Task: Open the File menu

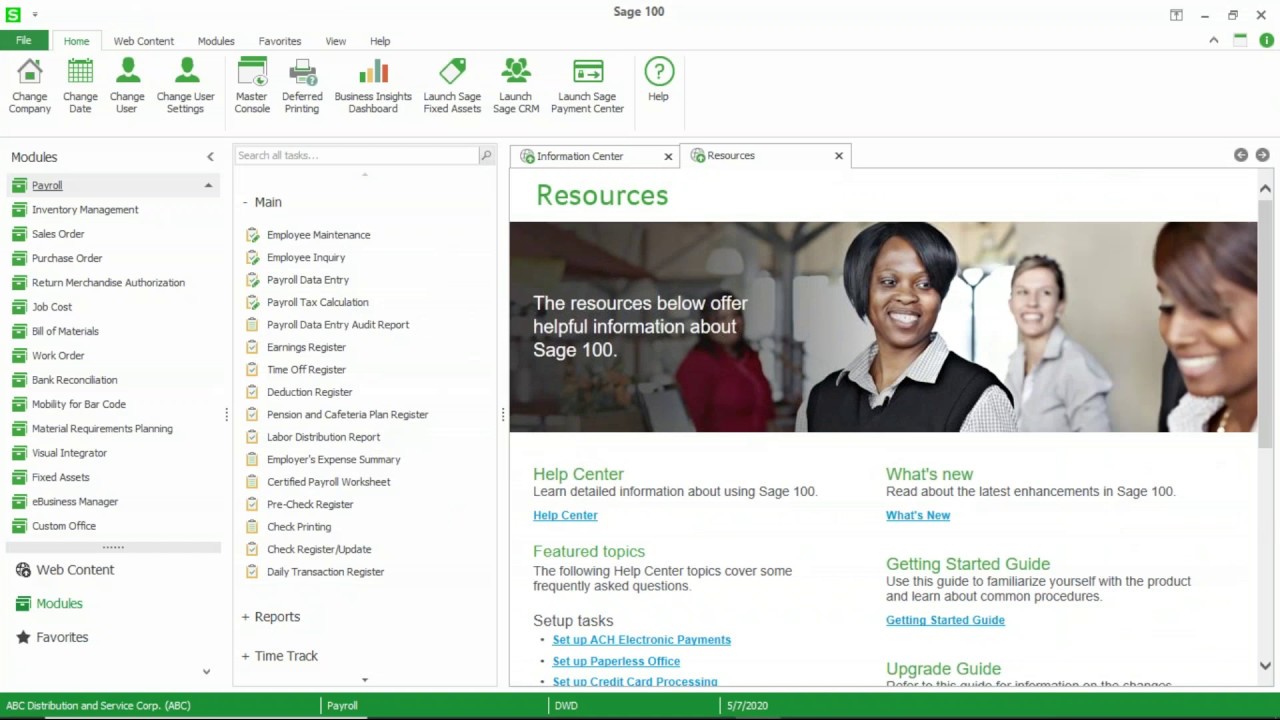Action: click(x=24, y=41)
